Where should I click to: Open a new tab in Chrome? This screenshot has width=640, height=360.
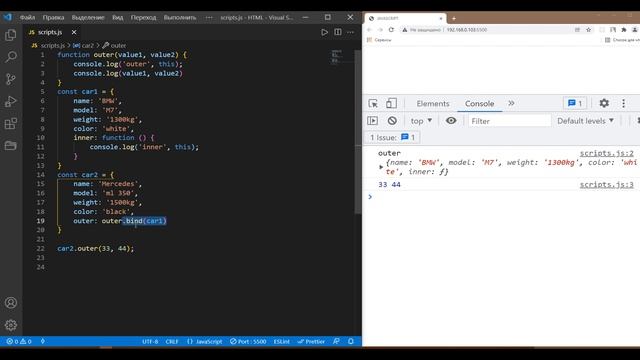click(x=453, y=18)
